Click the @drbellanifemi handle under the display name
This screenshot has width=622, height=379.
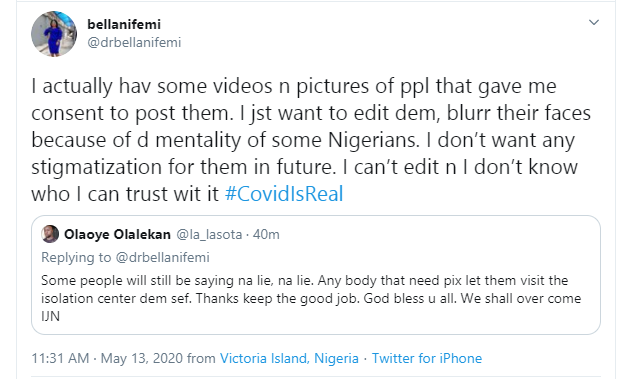[134, 42]
